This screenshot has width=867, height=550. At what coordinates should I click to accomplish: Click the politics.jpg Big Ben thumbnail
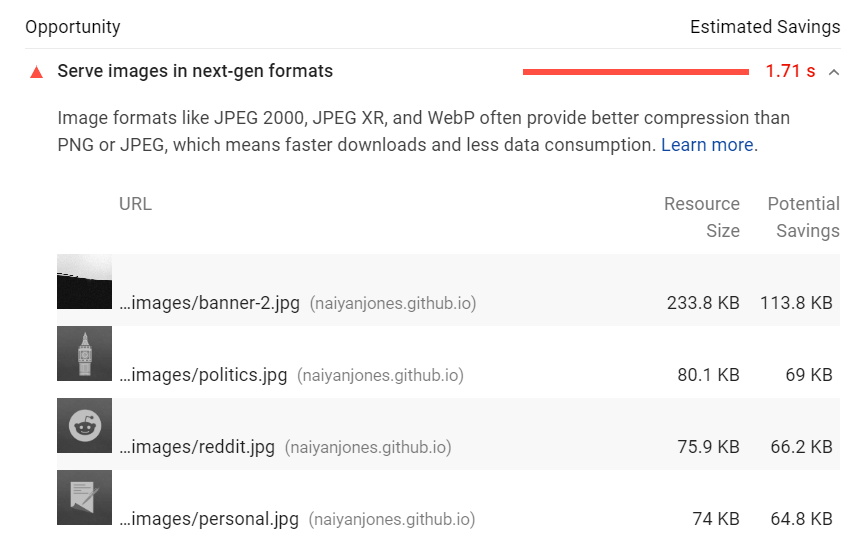click(85, 353)
